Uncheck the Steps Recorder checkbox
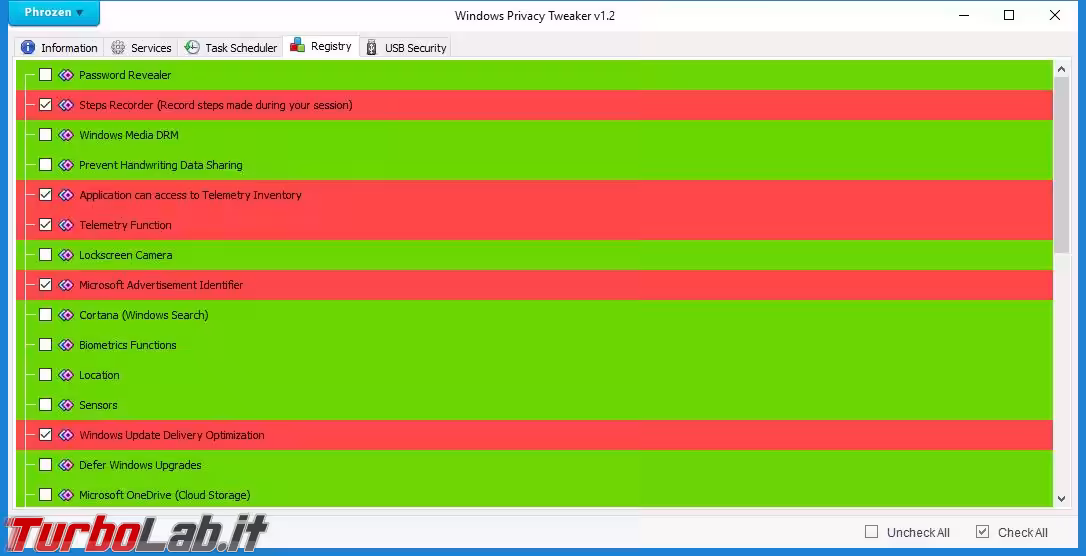This screenshot has width=1086, height=556. coord(45,105)
